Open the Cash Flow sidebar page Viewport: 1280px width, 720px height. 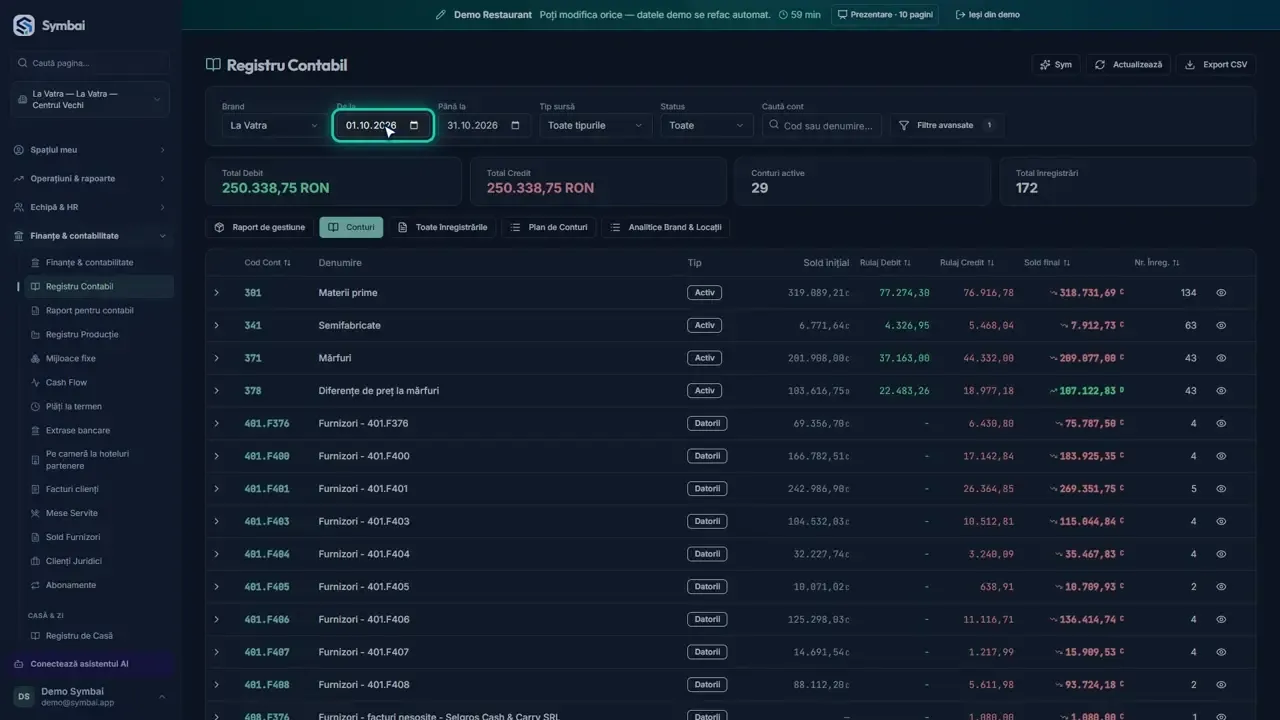click(x=66, y=382)
